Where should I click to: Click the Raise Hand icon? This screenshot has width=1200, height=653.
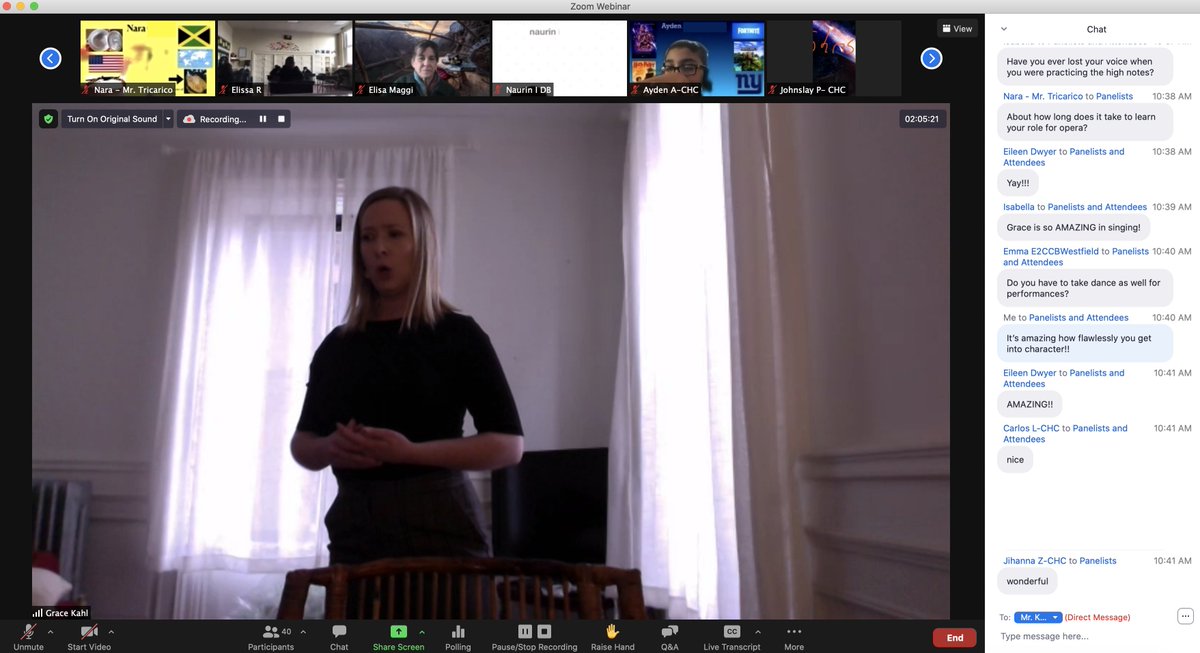click(611, 631)
